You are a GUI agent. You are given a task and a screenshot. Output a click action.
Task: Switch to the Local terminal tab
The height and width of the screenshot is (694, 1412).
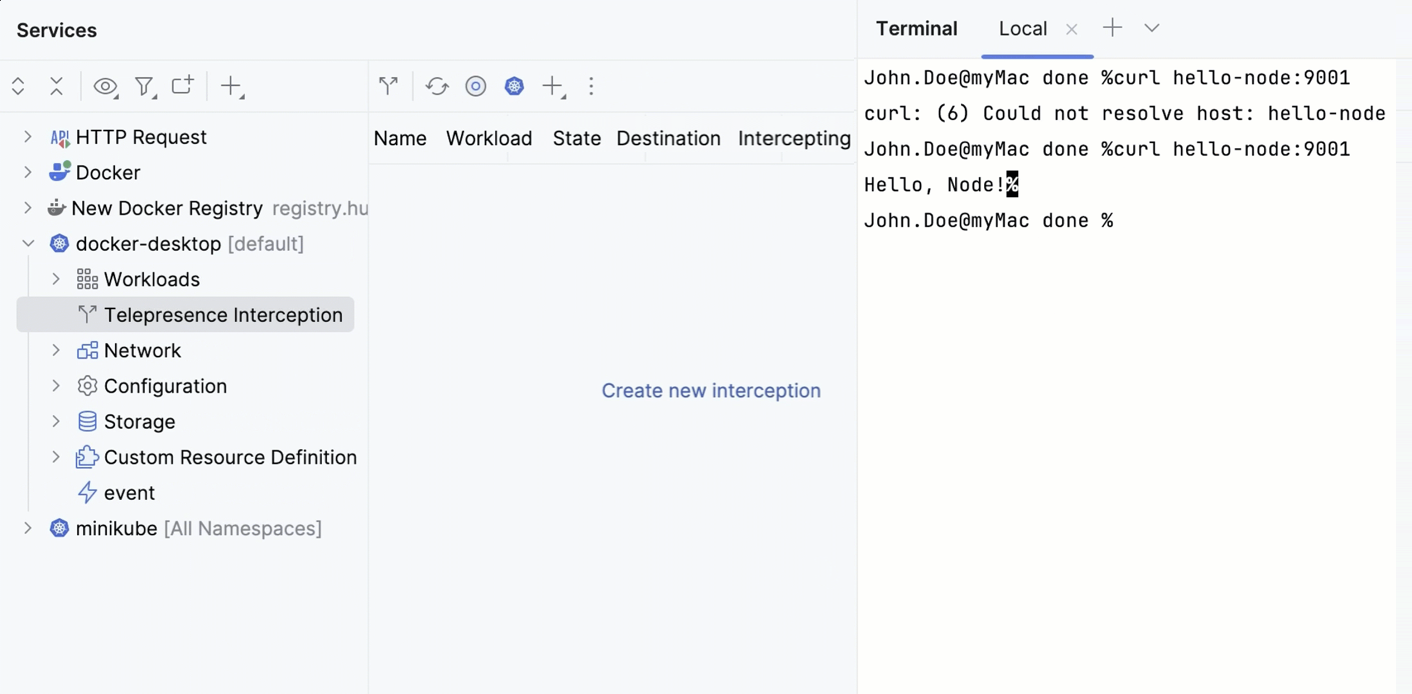click(x=1022, y=28)
